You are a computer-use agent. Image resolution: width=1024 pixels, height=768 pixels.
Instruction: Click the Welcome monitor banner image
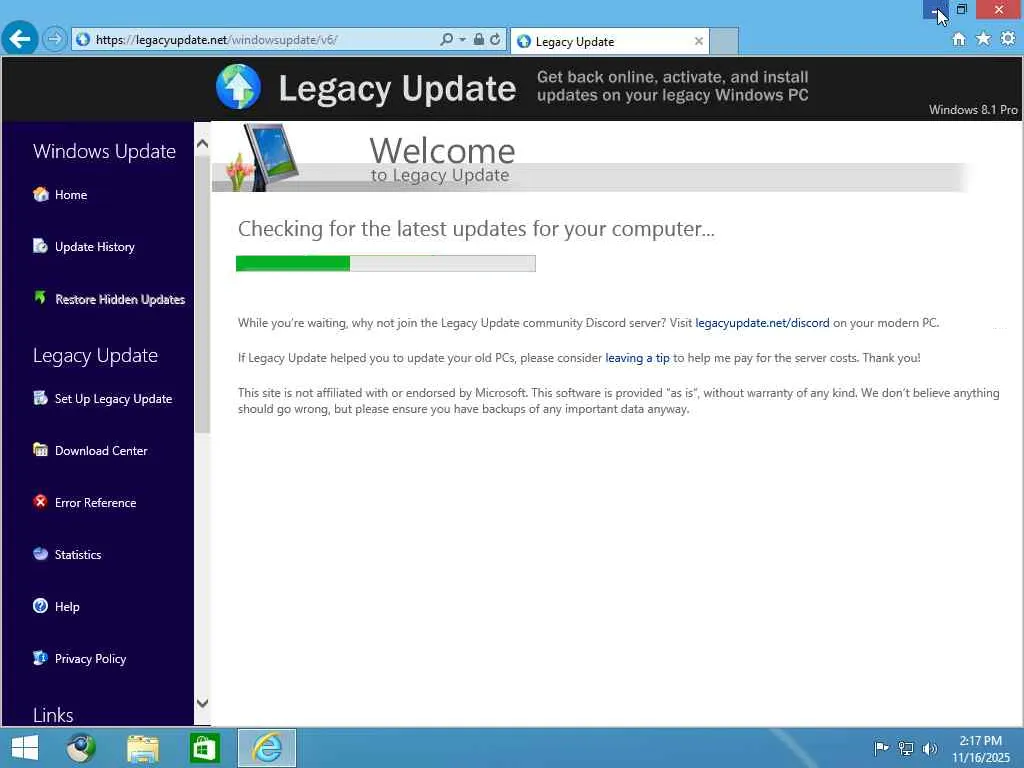[x=263, y=157]
